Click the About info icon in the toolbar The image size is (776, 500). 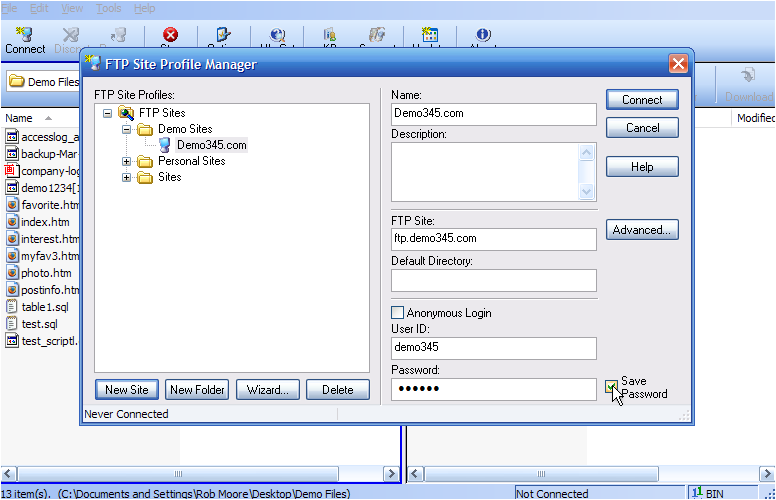pyautogui.click(x=483, y=35)
